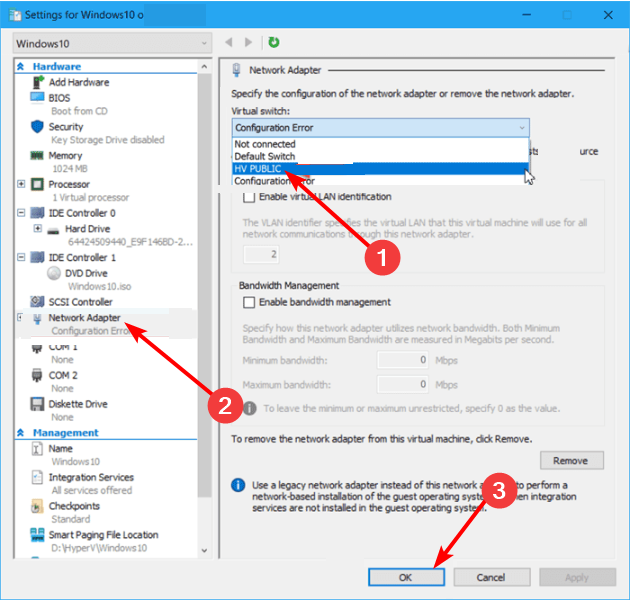Viewport: 634px width, 600px height.
Task: Click the green refresh icon
Action: pos(274,42)
